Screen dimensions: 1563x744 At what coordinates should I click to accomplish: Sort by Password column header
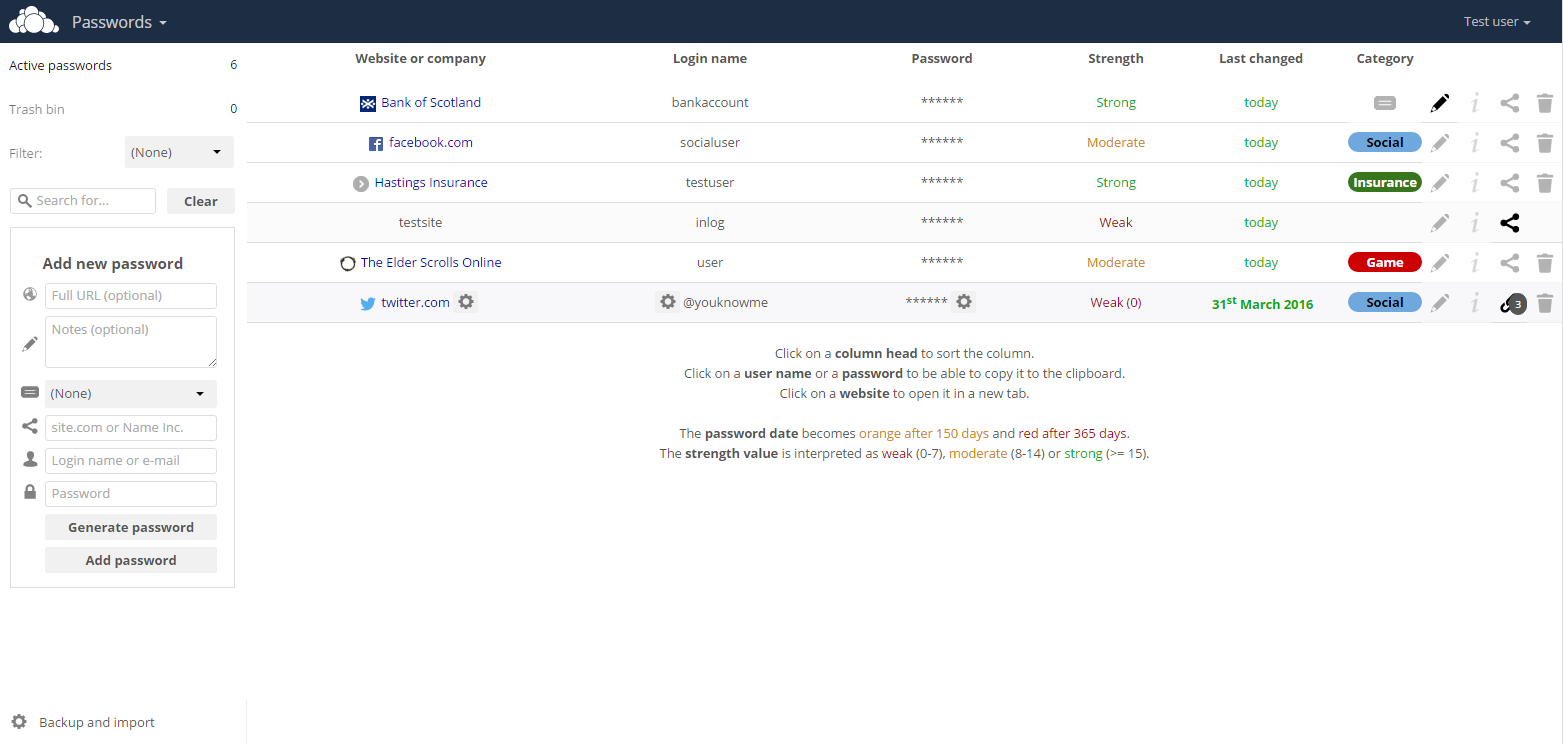click(x=942, y=59)
